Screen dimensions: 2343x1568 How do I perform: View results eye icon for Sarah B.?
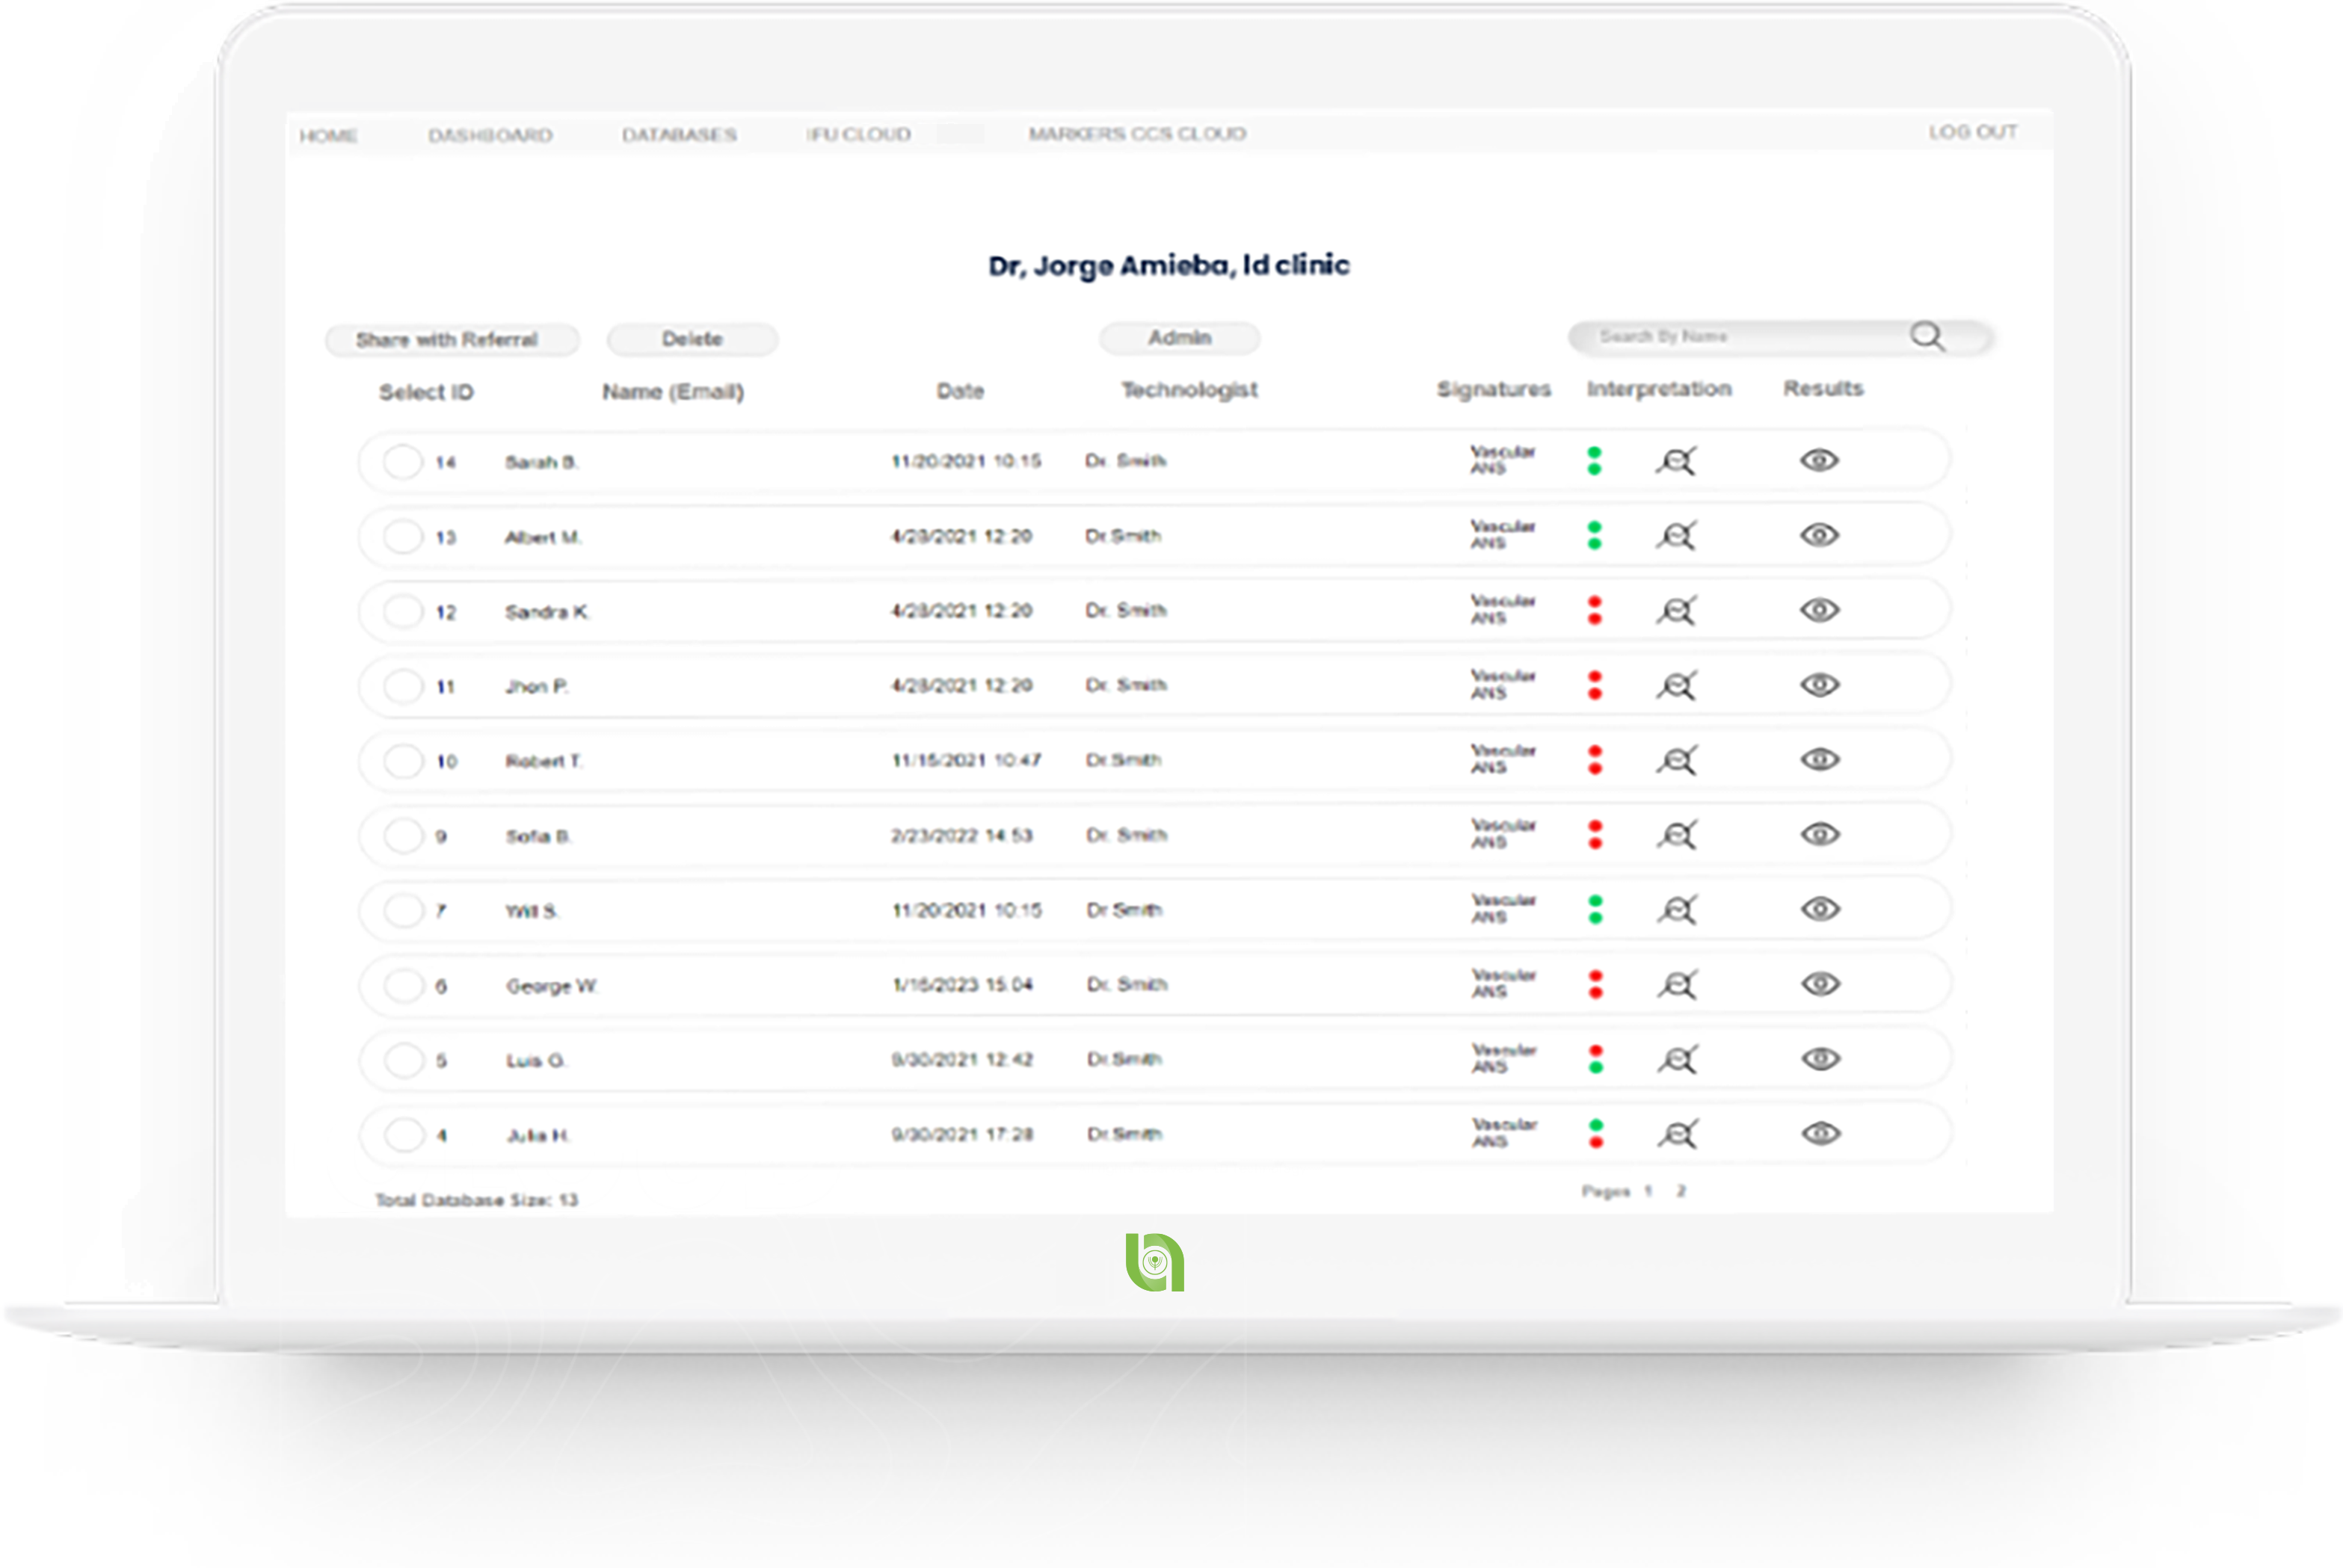pos(1819,460)
